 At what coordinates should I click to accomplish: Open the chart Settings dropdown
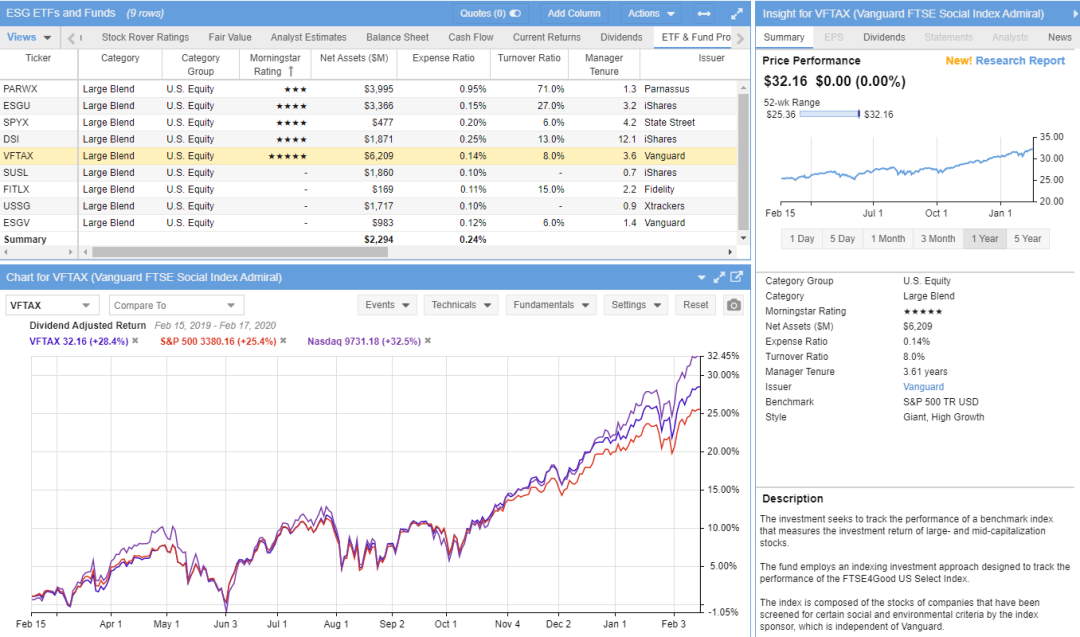636,305
